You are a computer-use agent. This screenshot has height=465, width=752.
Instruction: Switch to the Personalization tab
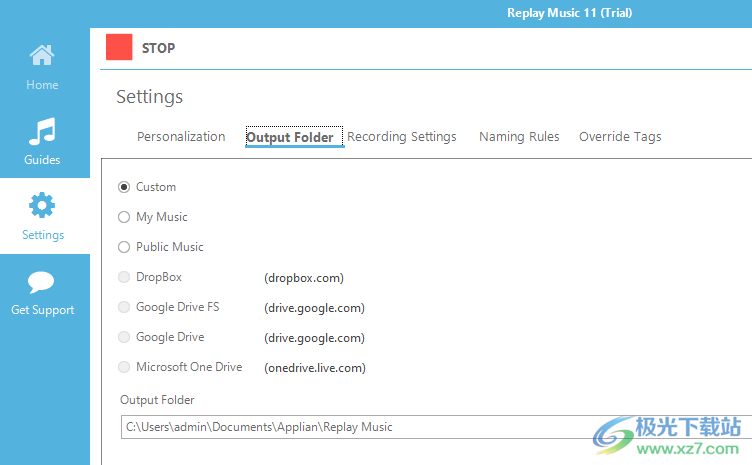point(181,137)
